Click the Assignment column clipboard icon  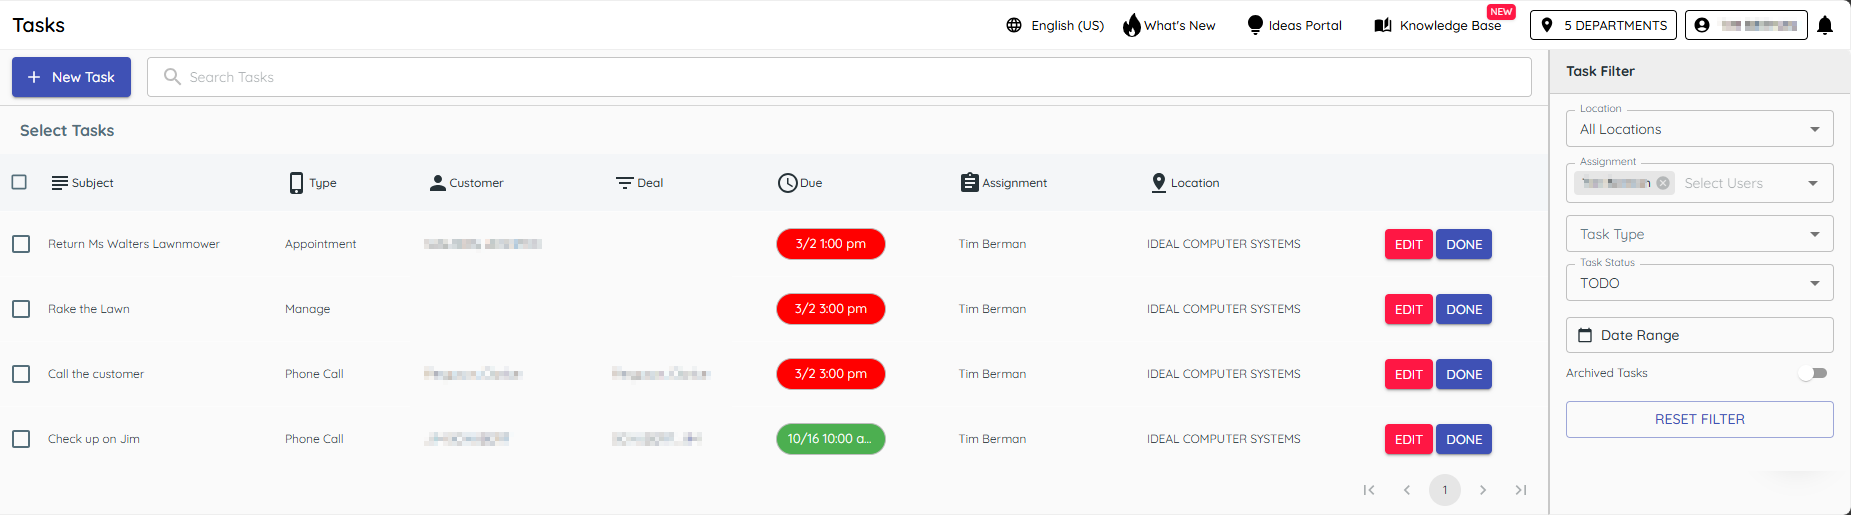coord(969,183)
